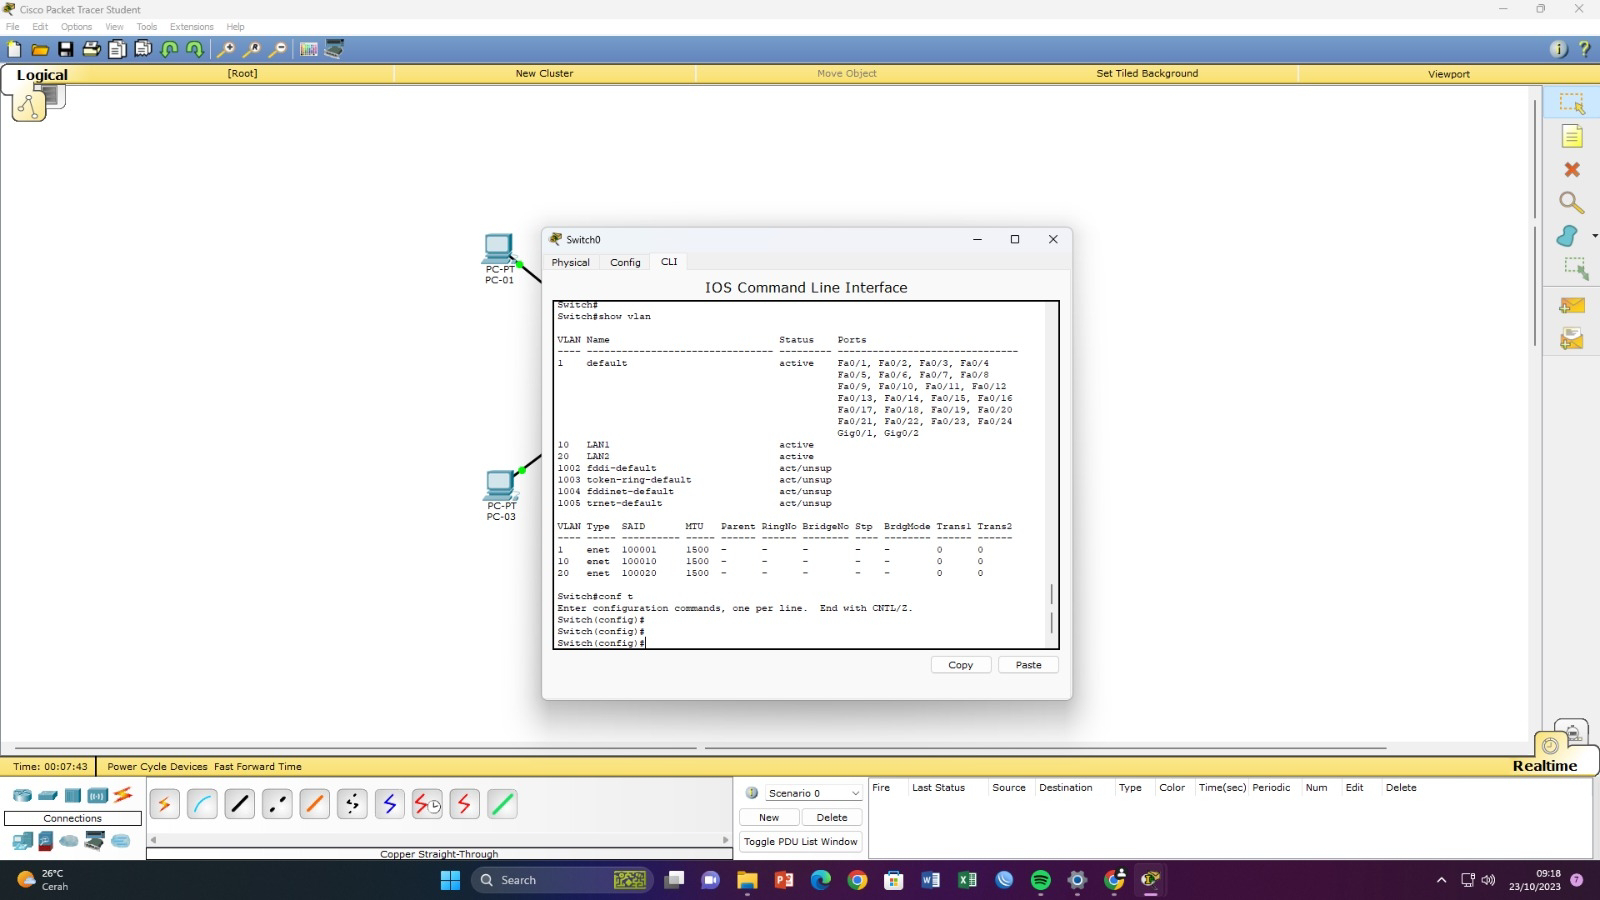Pick Automatically Choose Connection Type cable
Viewport: 1600px width, 900px height.
coord(165,804)
